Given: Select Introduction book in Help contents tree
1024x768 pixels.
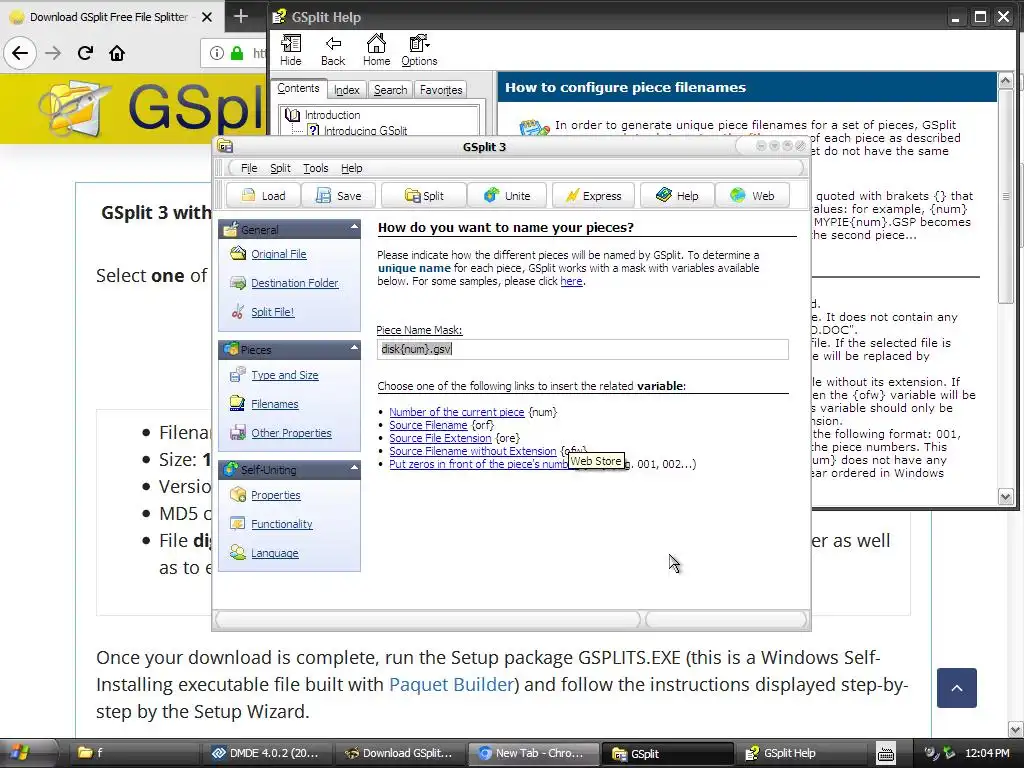Looking at the screenshot, I should [x=332, y=115].
